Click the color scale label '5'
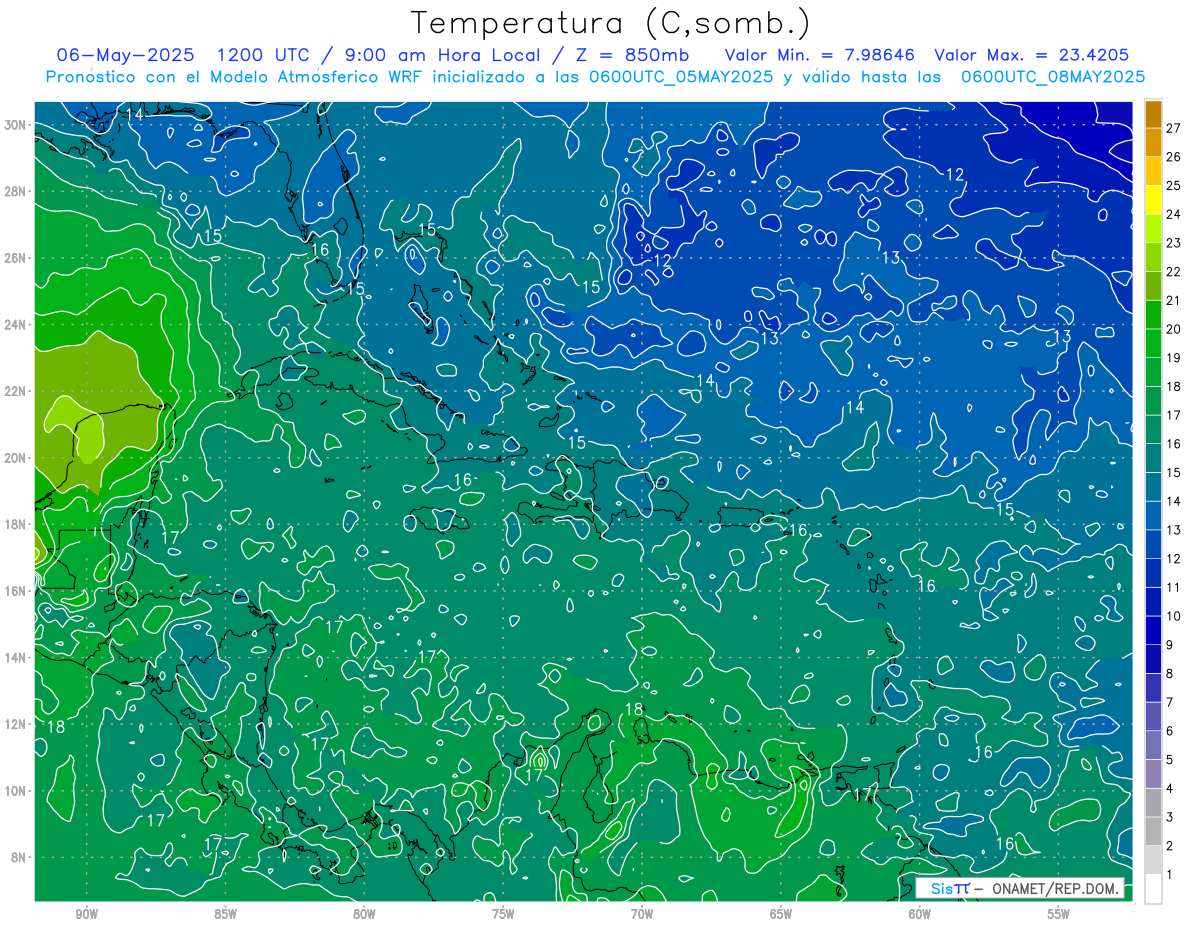1200x927 pixels. click(1171, 760)
